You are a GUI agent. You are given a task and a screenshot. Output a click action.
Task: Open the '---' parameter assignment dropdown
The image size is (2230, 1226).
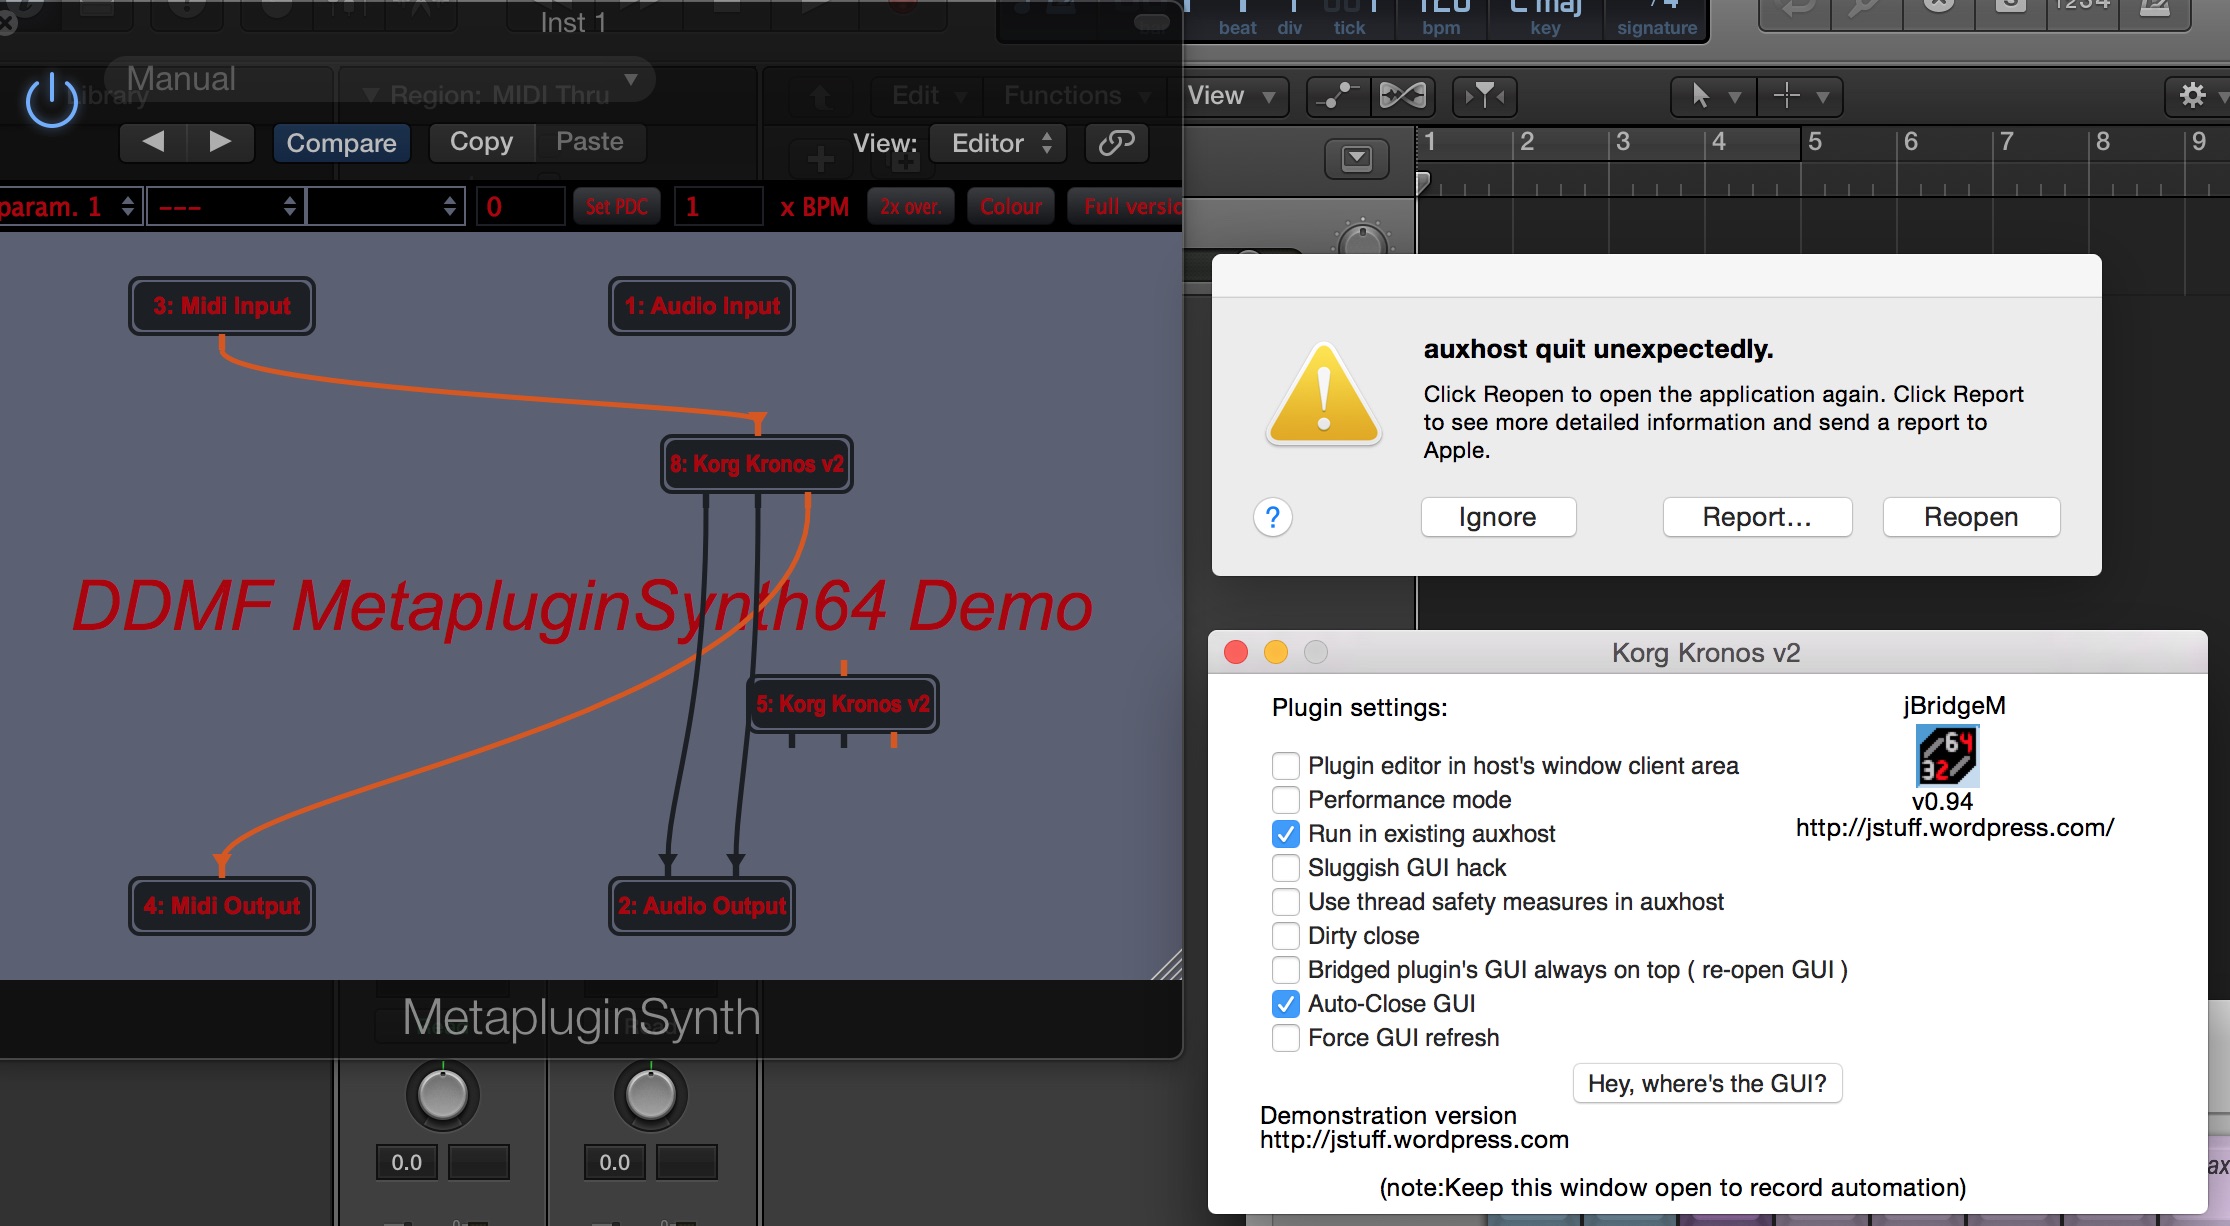(226, 207)
